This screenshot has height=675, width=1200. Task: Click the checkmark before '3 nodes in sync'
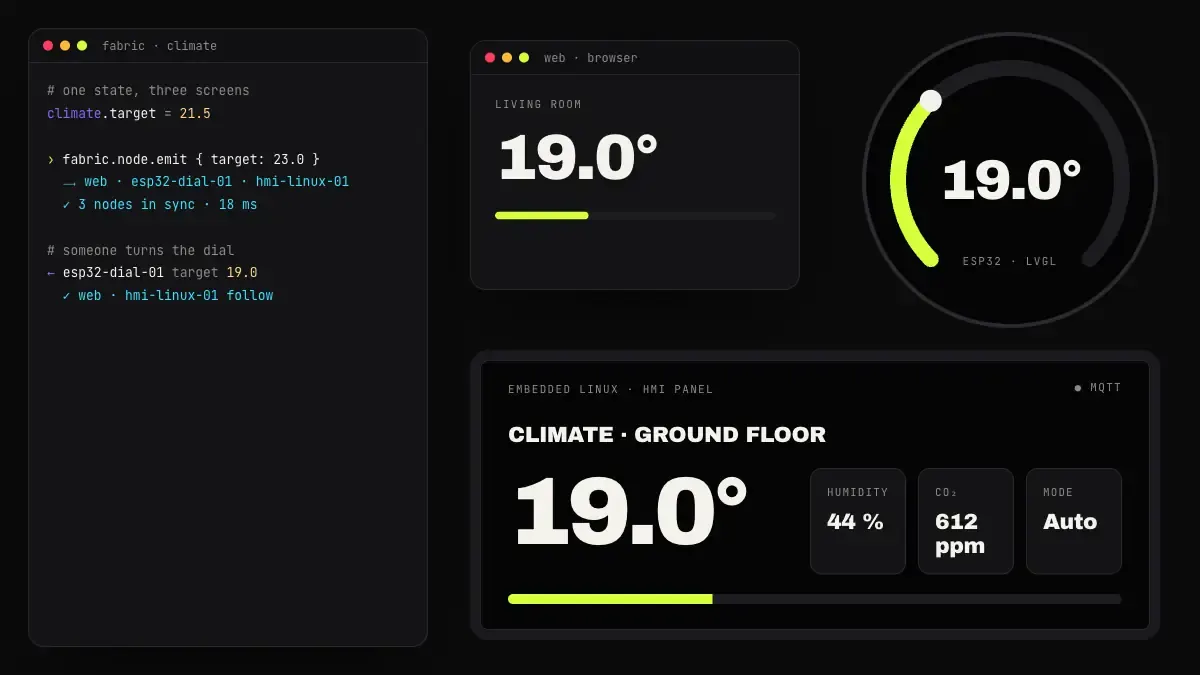(67, 205)
